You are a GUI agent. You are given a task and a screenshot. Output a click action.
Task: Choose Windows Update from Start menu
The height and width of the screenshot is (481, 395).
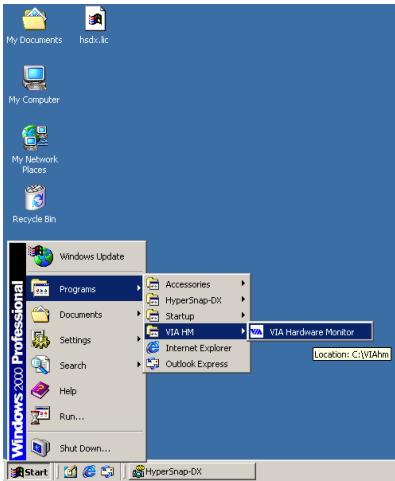(x=85, y=256)
